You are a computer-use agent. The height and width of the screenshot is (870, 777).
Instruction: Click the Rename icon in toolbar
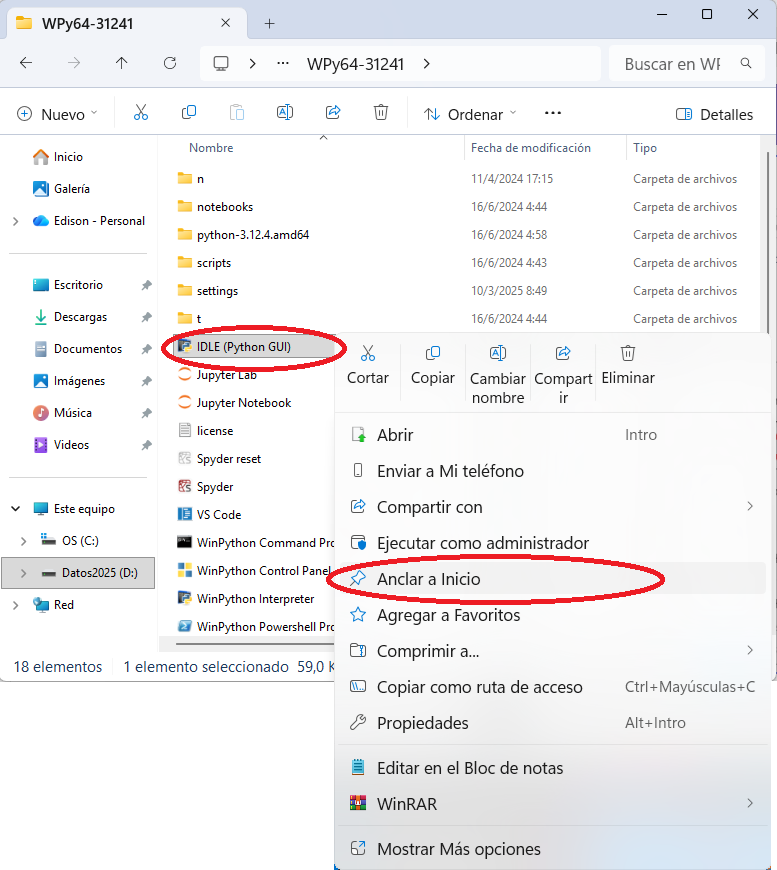click(285, 113)
